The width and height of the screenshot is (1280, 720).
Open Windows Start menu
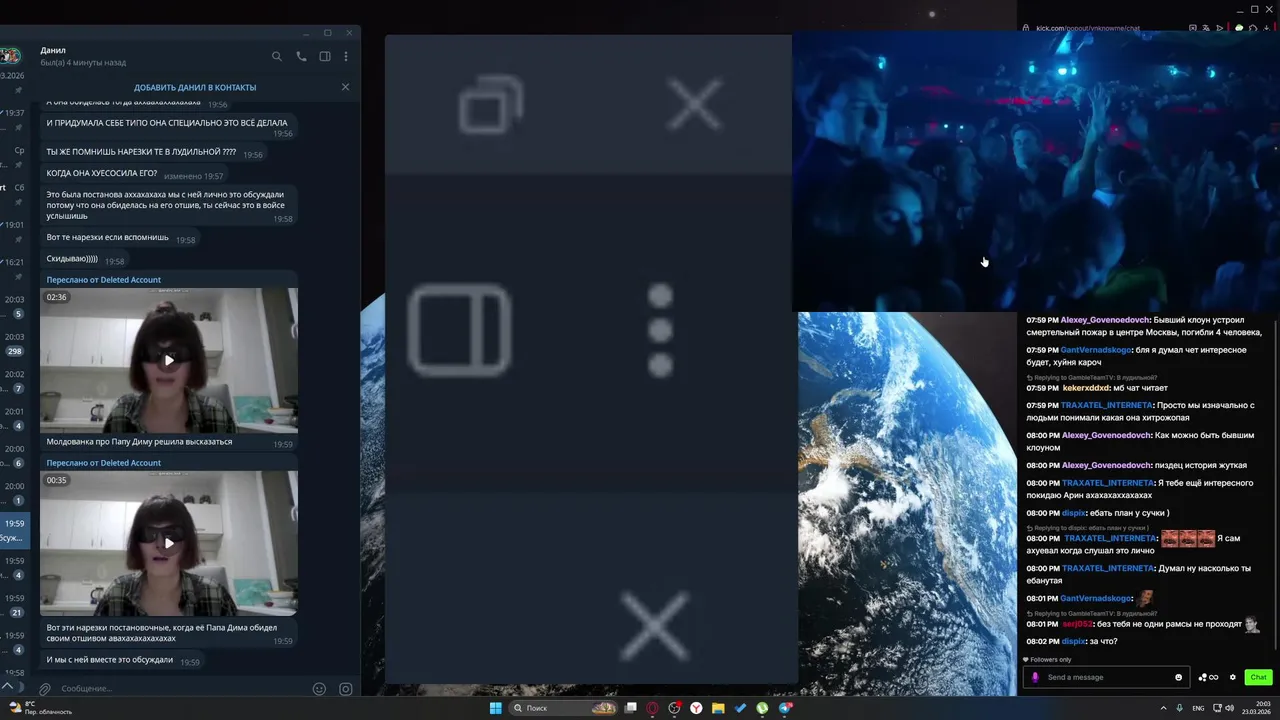tap(495, 708)
